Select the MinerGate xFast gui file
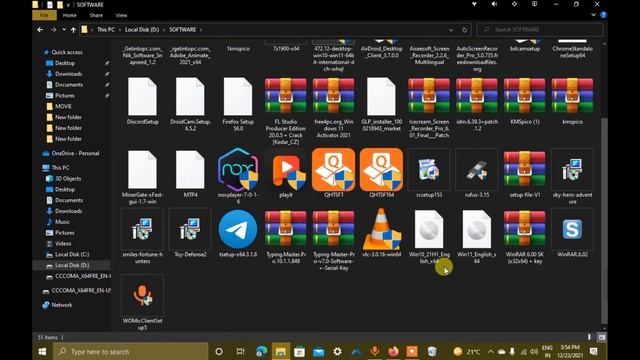This screenshot has height=360, width=640. (142, 170)
